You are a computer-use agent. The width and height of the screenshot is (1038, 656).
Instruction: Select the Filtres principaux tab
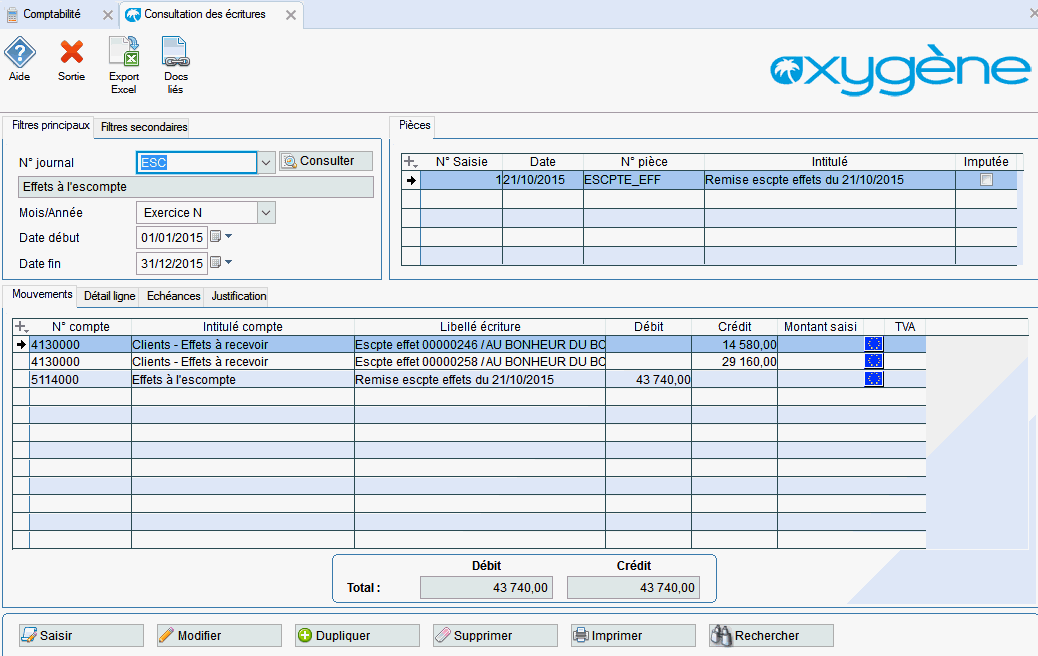coord(50,125)
